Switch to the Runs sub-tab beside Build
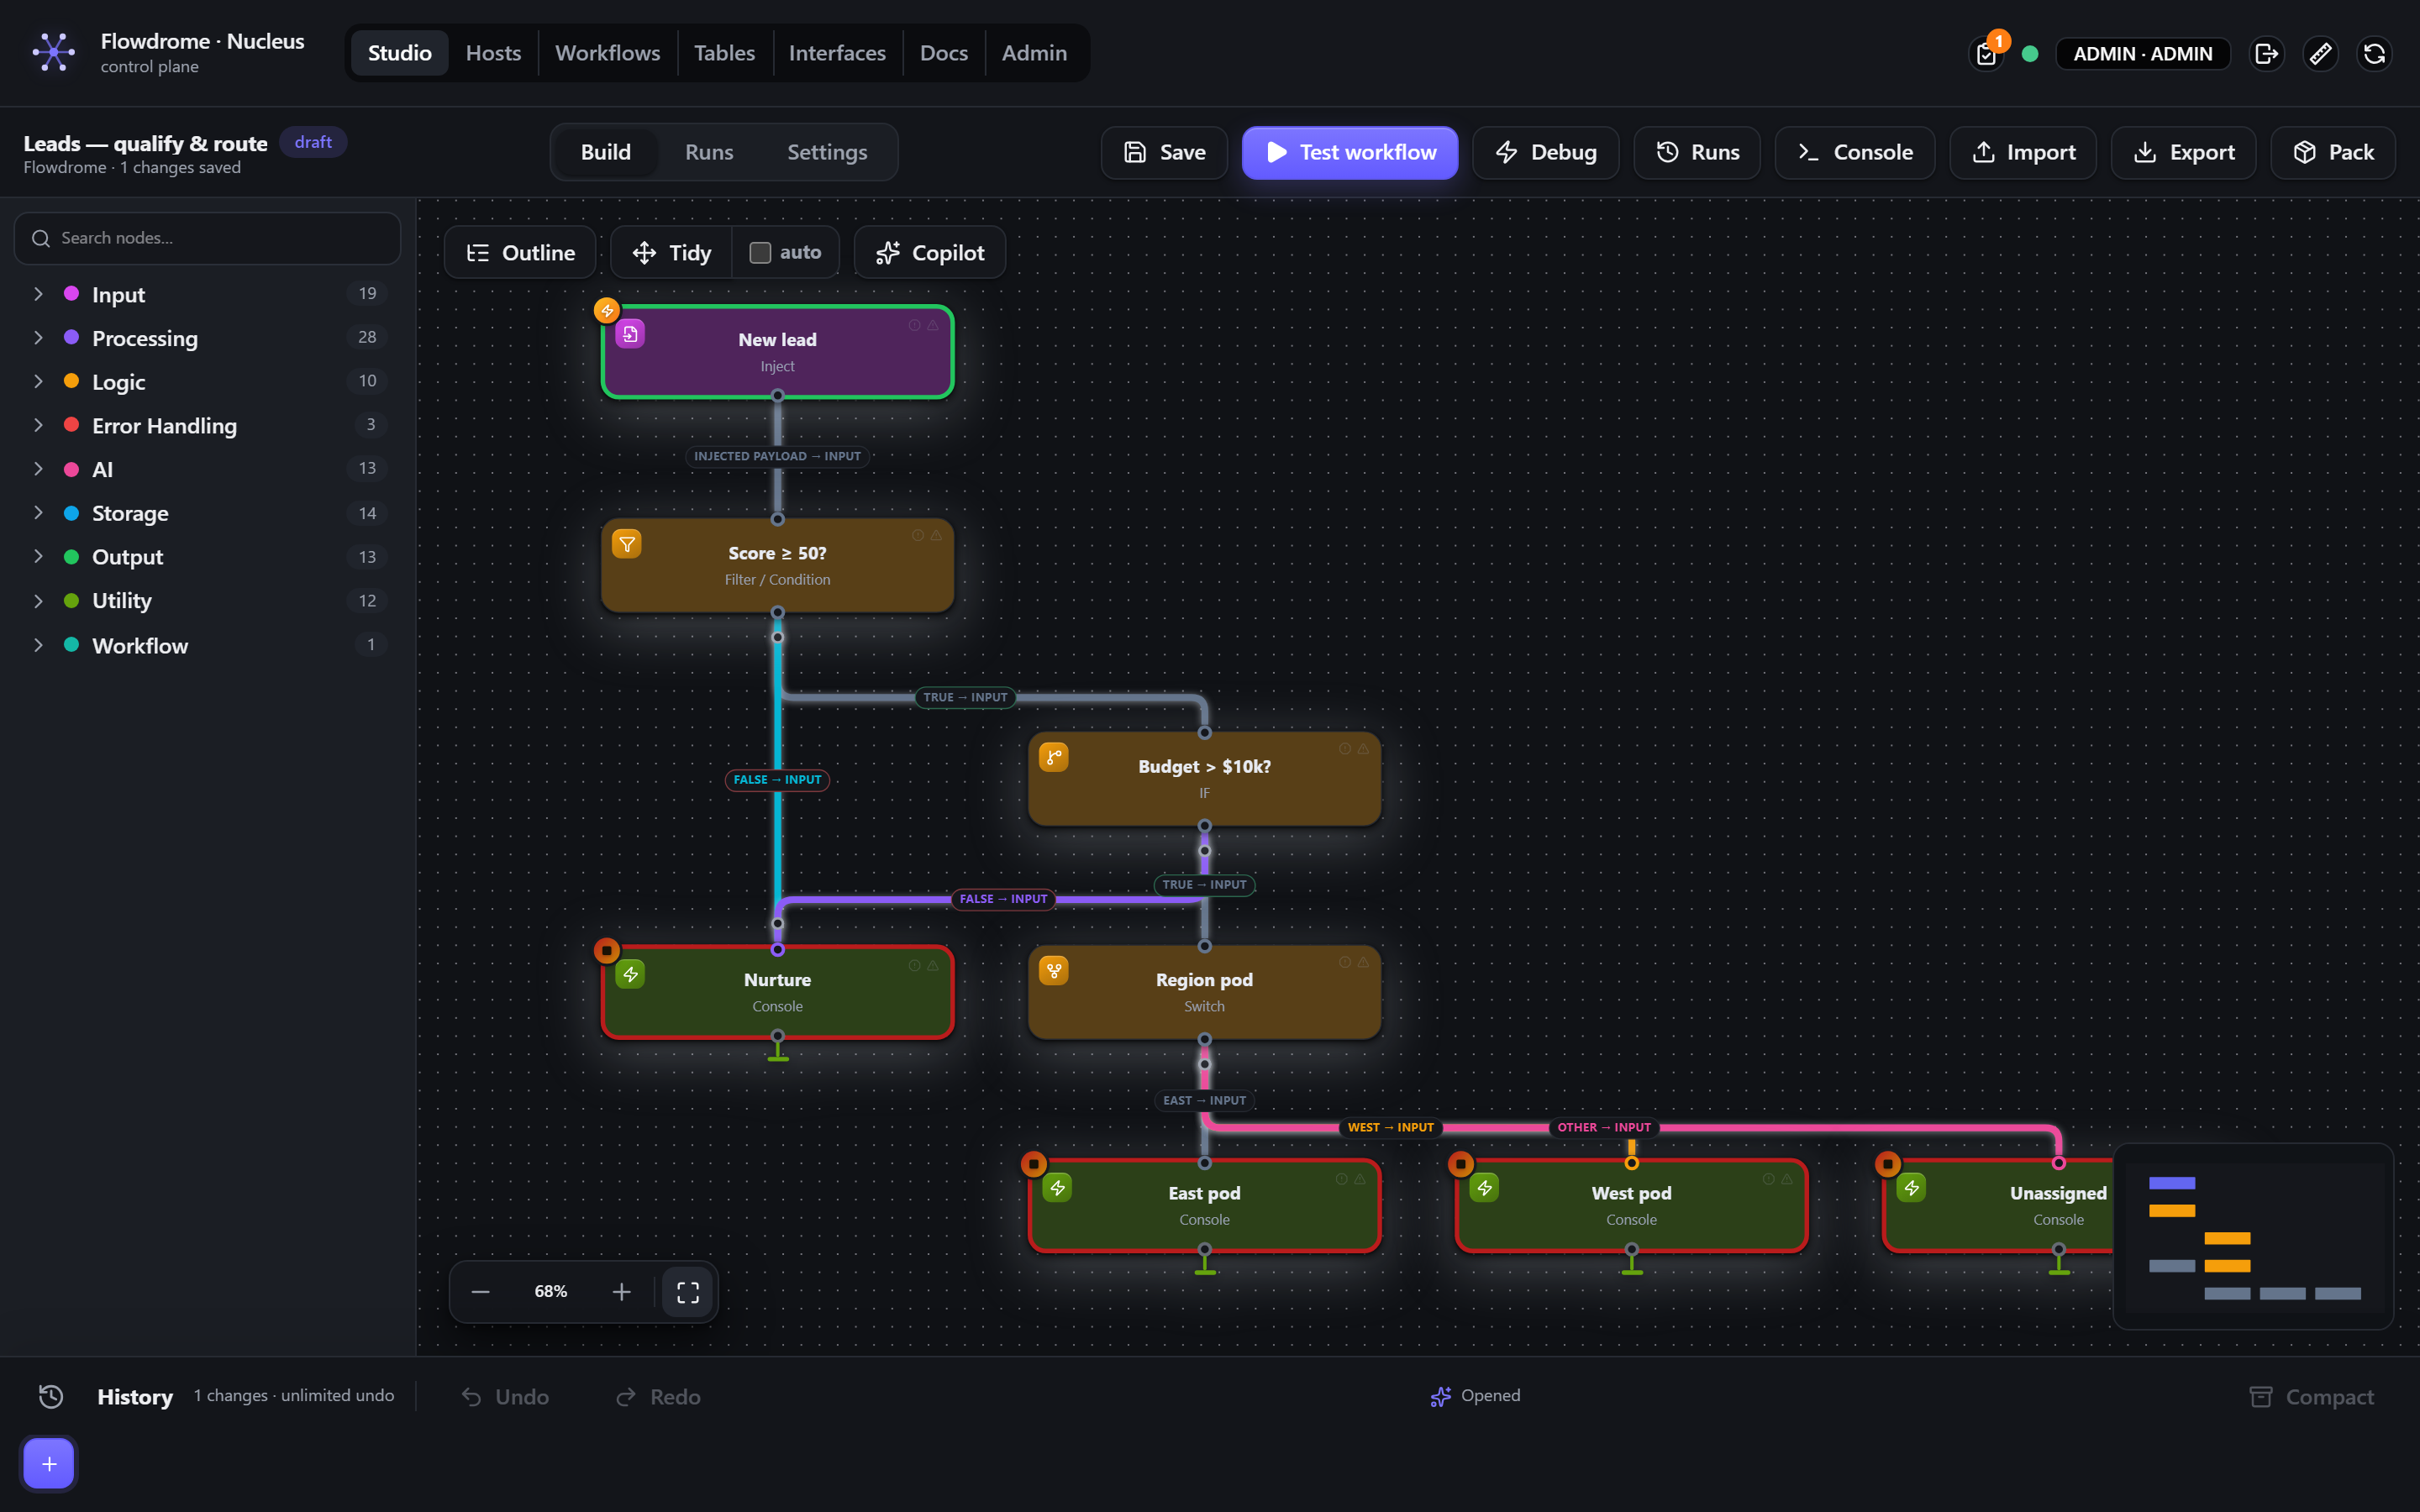Image resolution: width=2420 pixels, height=1512 pixels. click(x=709, y=152)
